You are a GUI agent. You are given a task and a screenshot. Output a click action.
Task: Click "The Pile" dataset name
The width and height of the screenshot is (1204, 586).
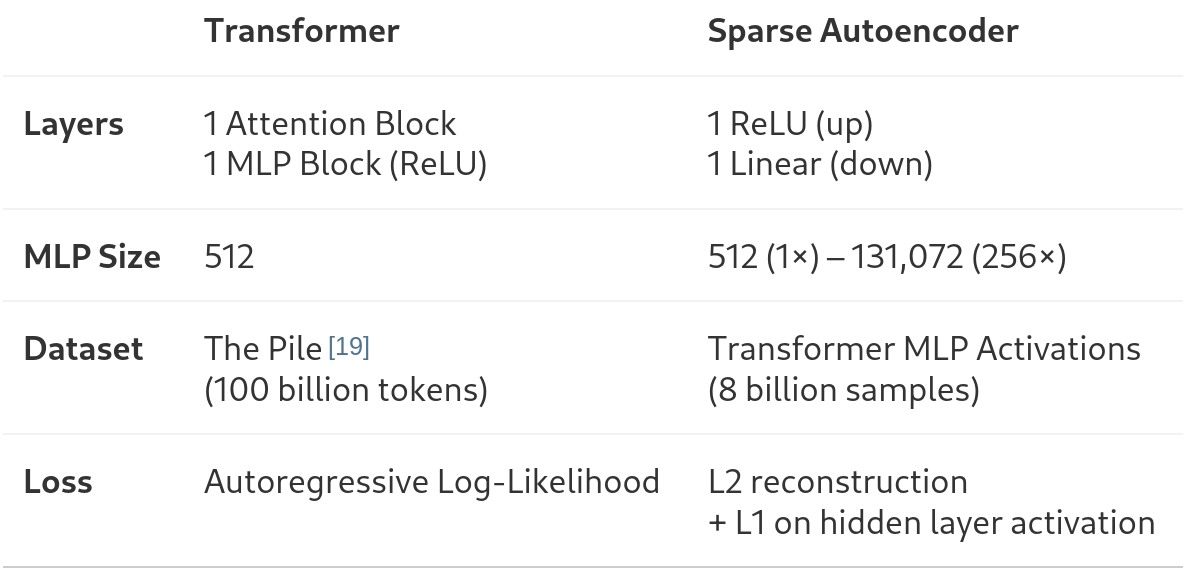(263, 349)
